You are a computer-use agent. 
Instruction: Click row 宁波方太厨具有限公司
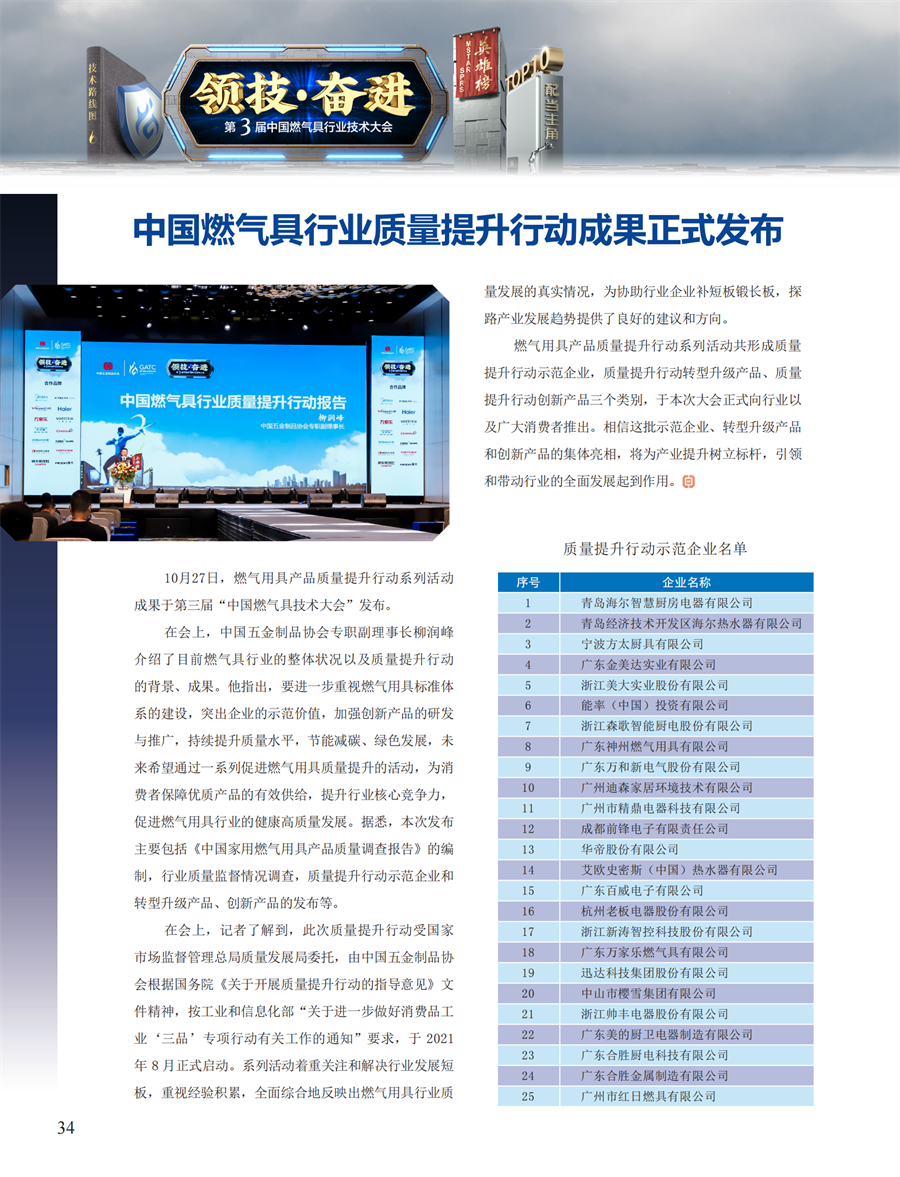click(x=655, y=644)
